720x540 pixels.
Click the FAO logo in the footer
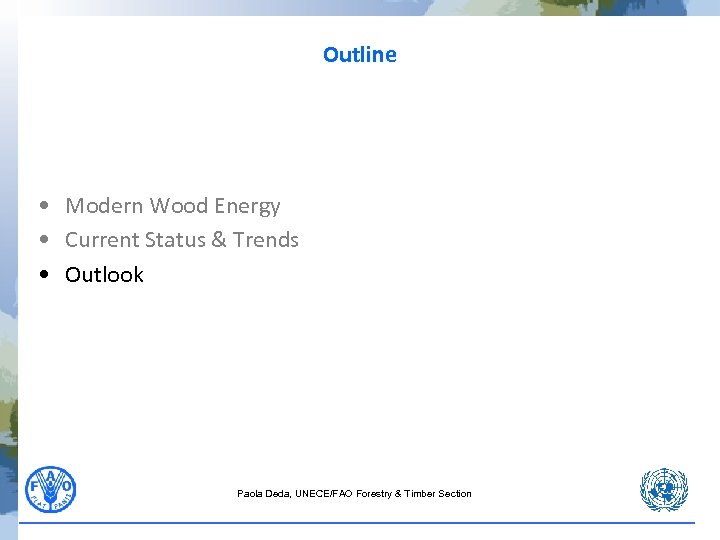tap(50, 490)
